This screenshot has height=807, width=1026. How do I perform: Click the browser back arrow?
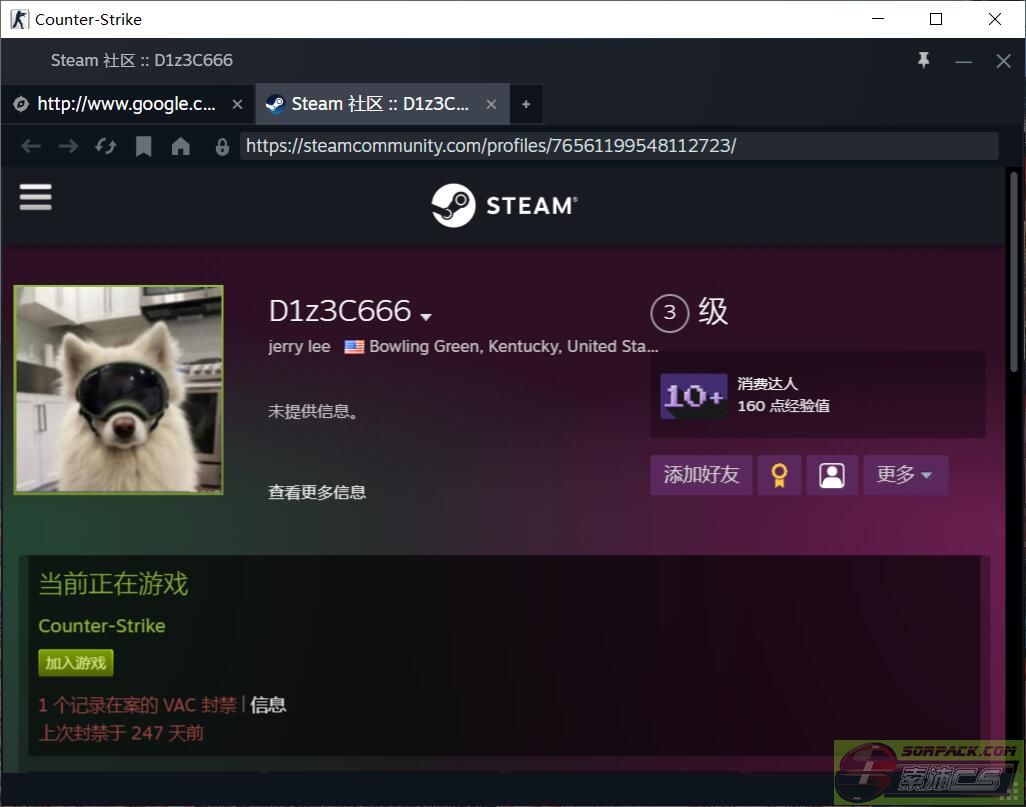[31, 146]
